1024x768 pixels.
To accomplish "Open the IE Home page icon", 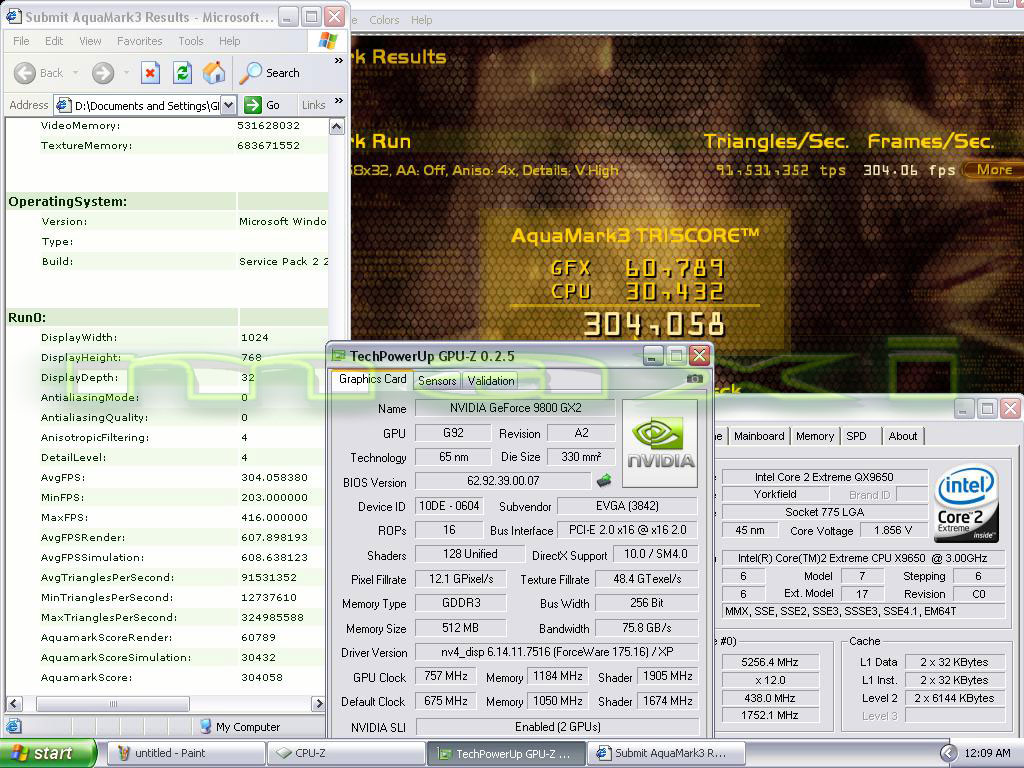I will coord(214,72).
